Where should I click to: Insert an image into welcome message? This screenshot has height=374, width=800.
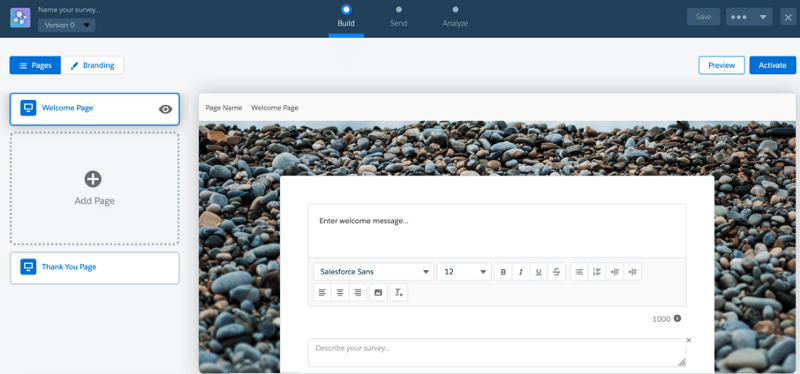point(378,292)
